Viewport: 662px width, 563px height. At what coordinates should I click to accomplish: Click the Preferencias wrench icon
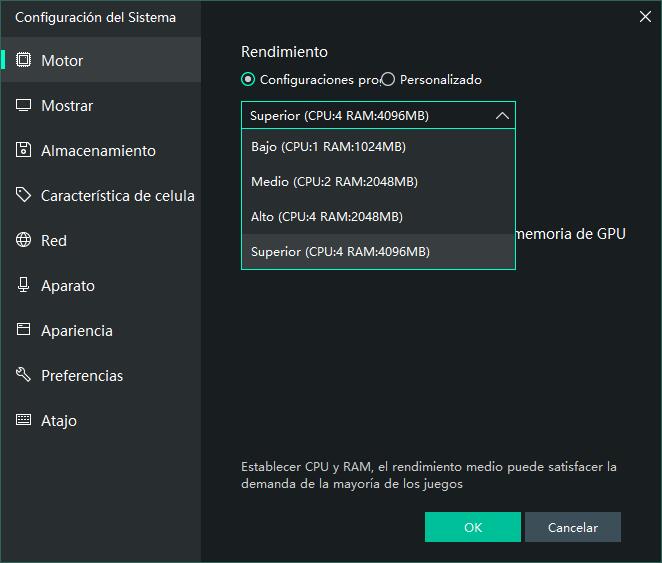(x=24, y=375)
